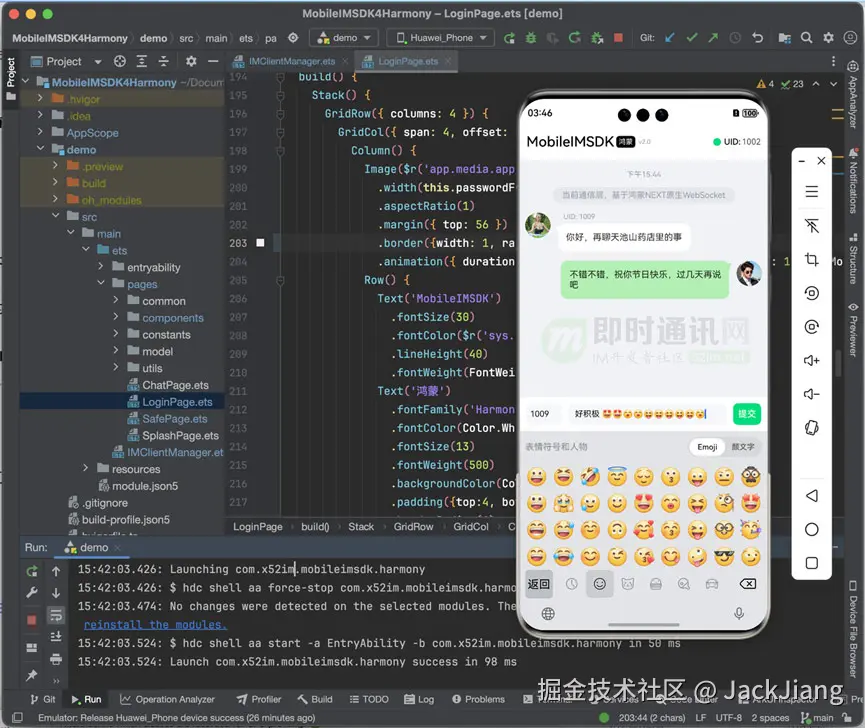The height and width of the screenshot is (728, 865).
Task: Open the main Git branch widget
Action: (x=818, y=718)
